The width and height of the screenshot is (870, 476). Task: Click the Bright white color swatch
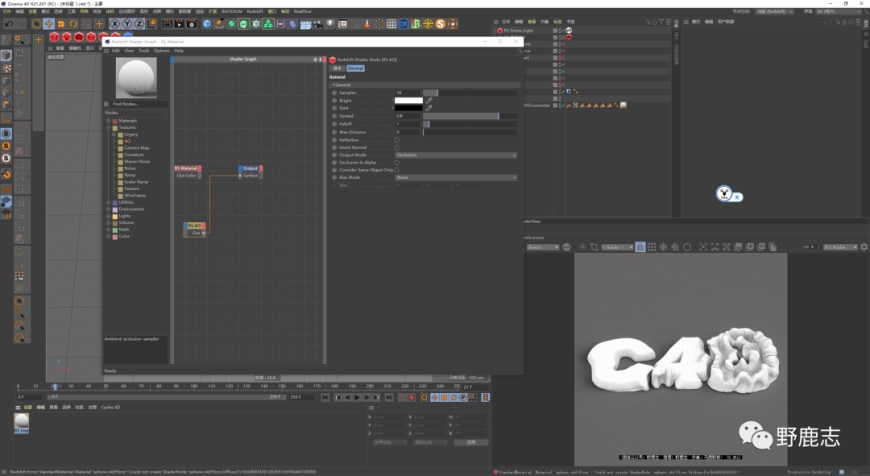pos(409,101)
